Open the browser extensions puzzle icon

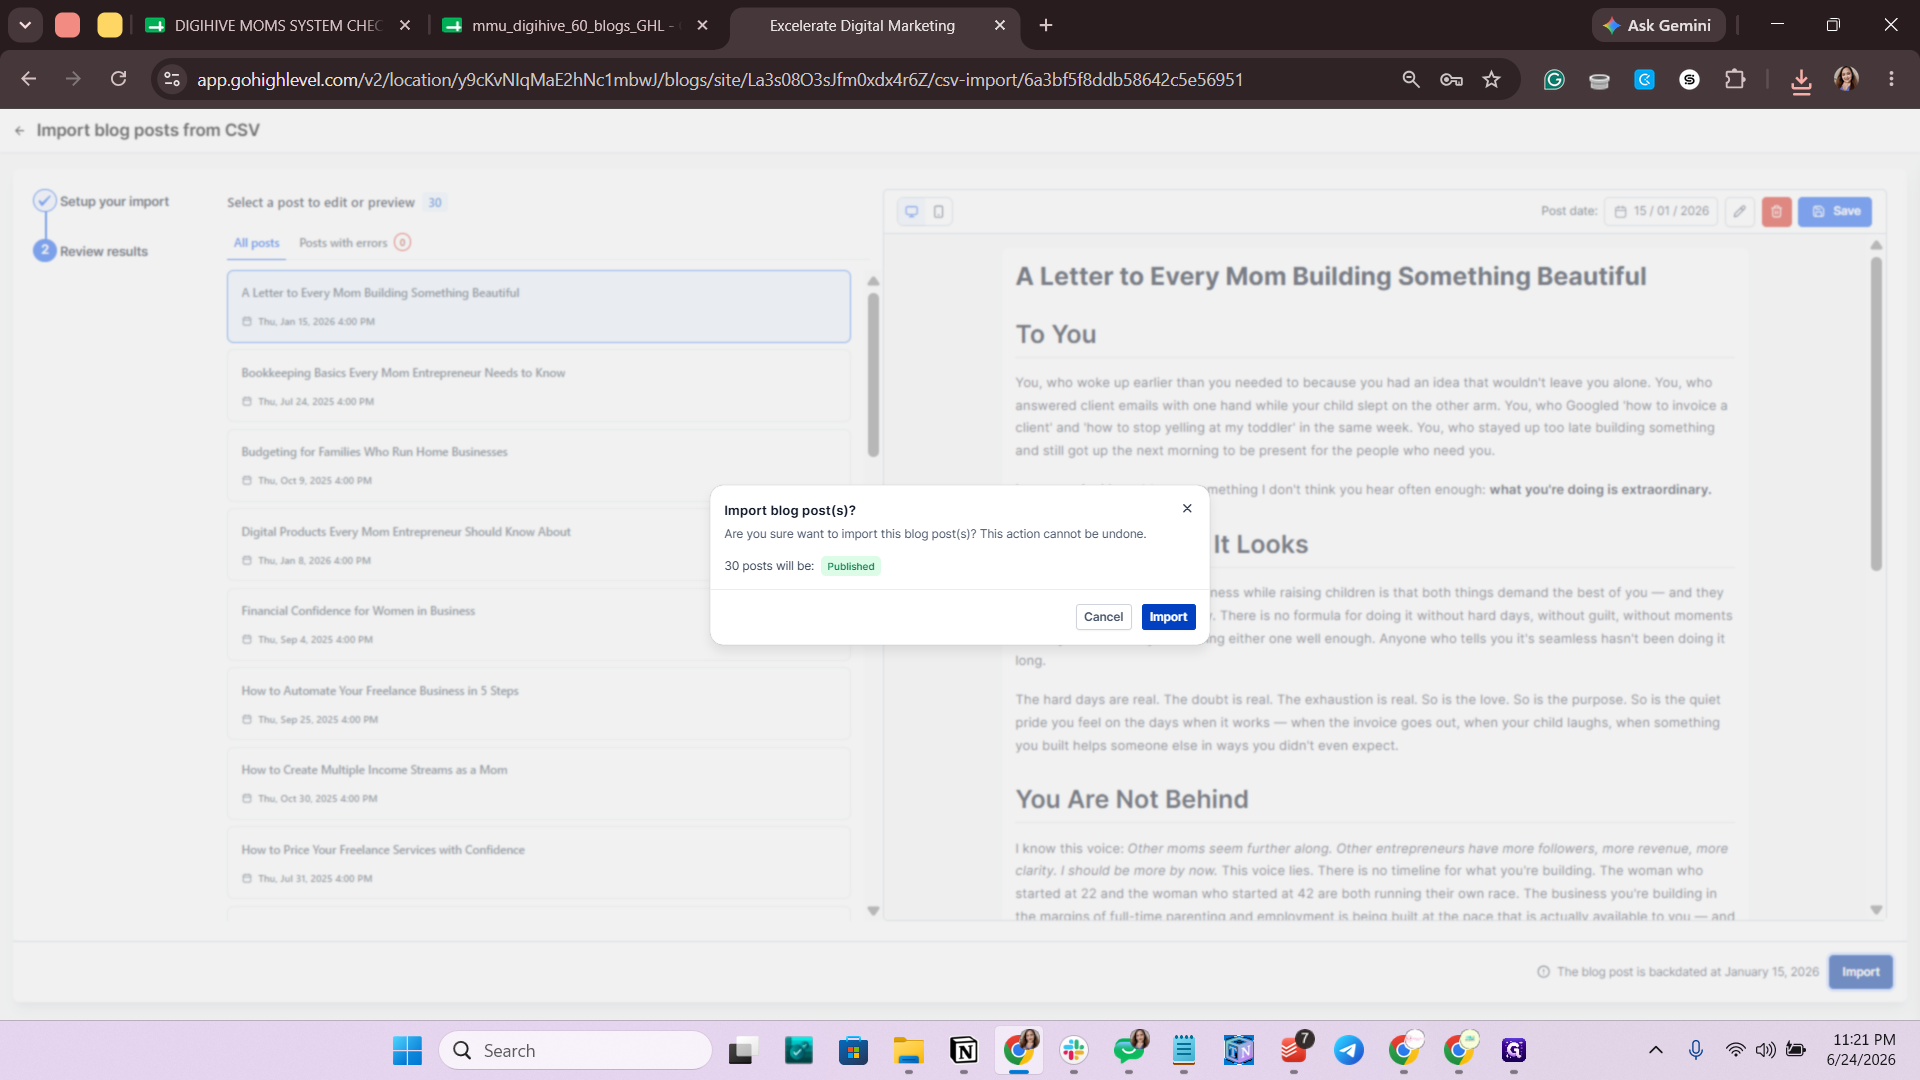pos(1735,79)
